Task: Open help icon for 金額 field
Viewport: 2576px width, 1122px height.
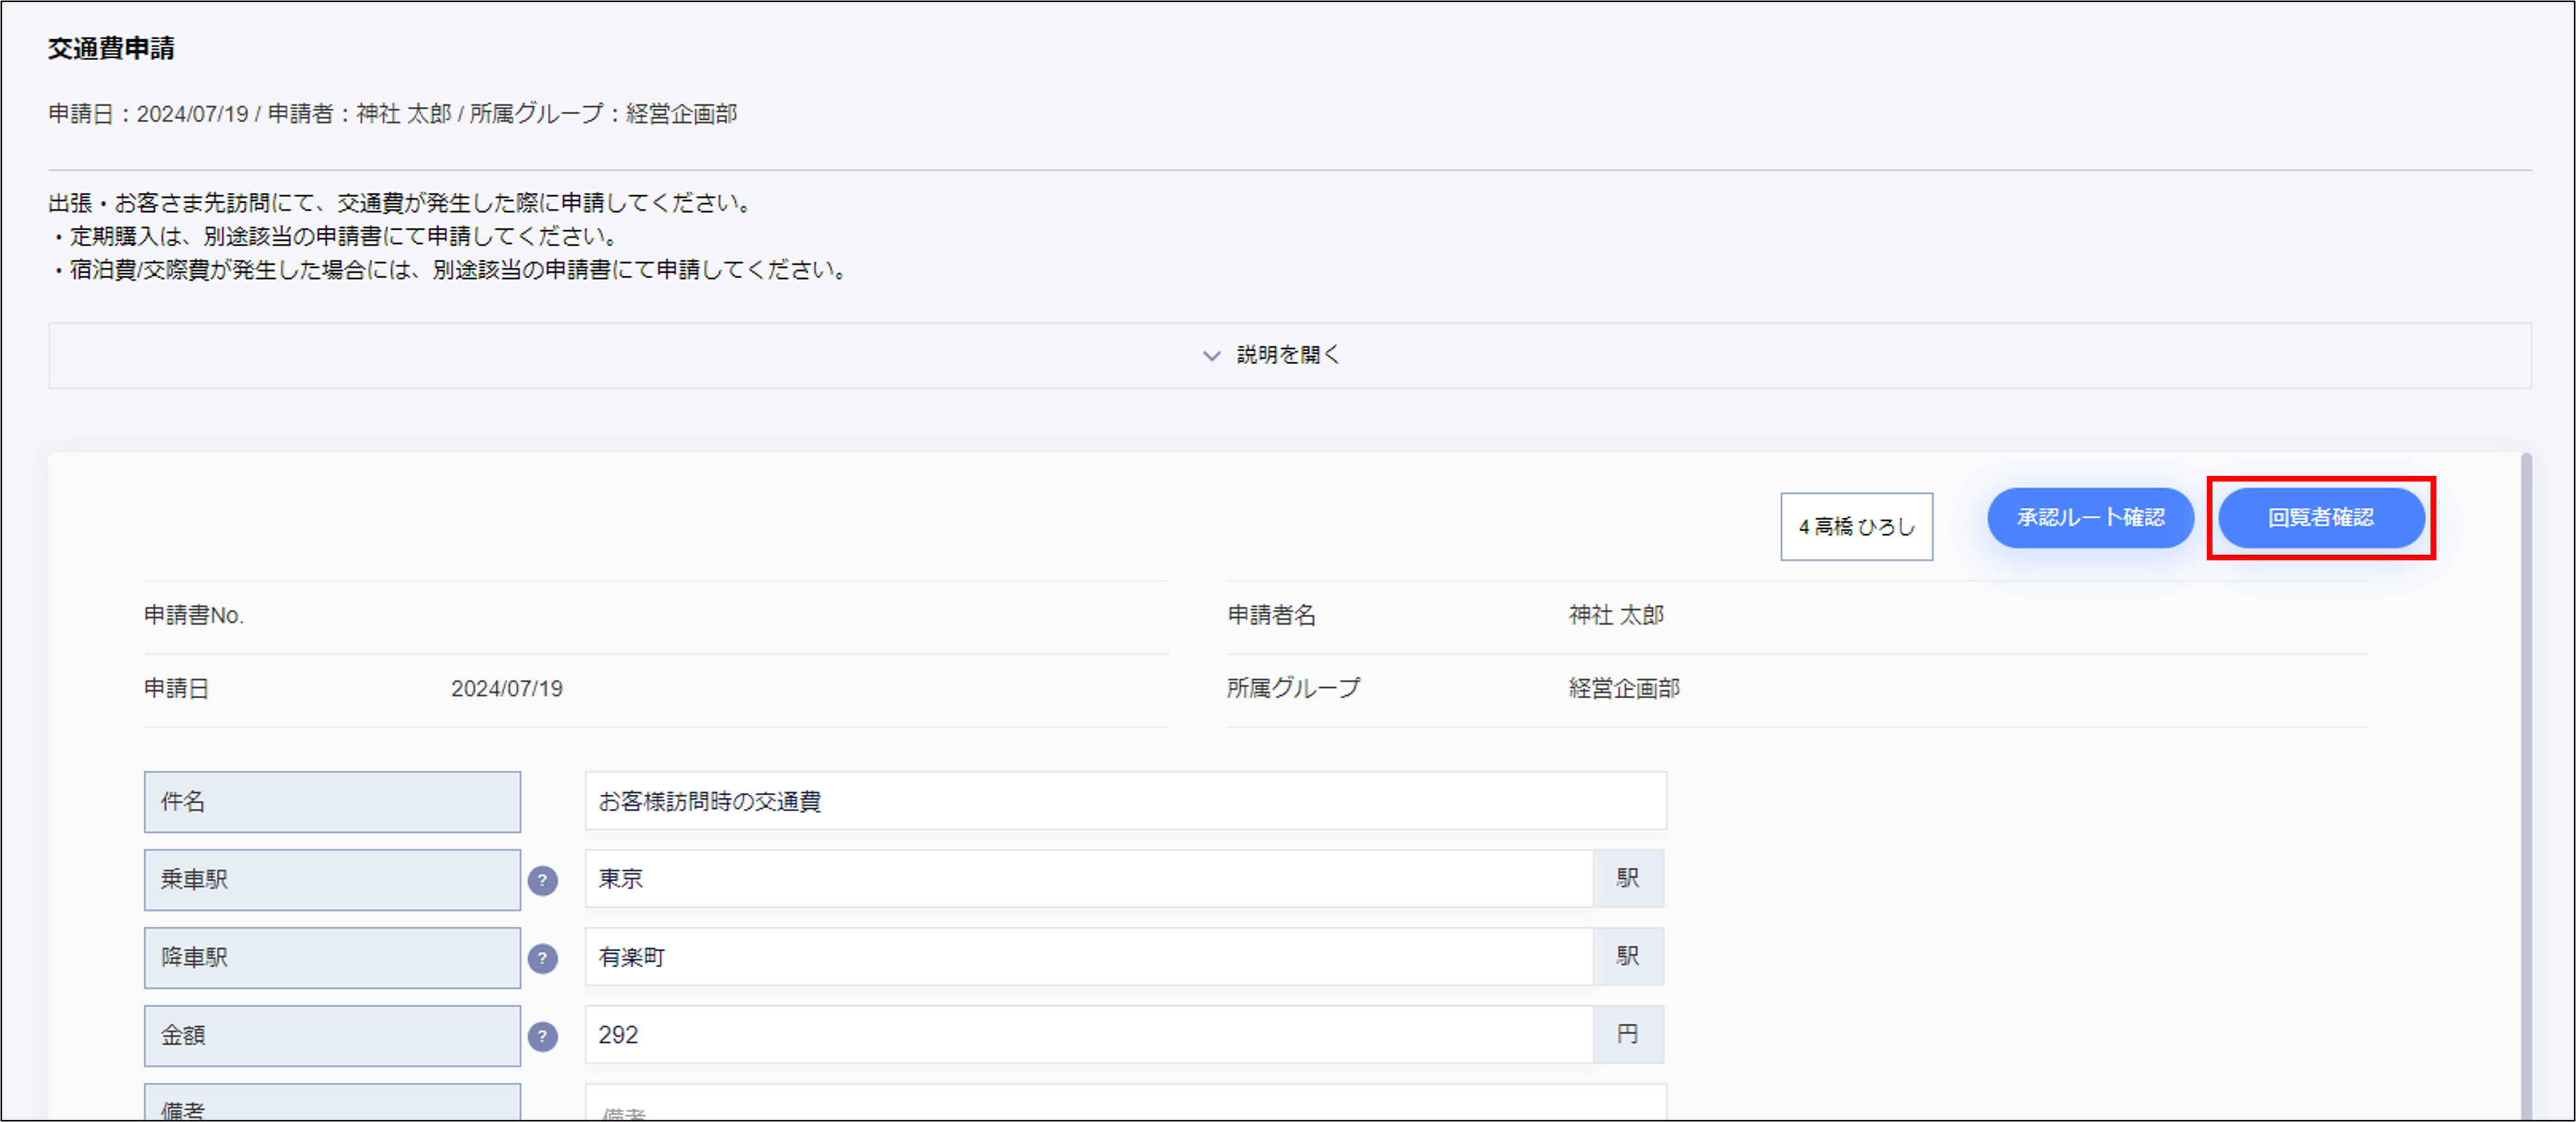Action: click(x=542, y=1036)
